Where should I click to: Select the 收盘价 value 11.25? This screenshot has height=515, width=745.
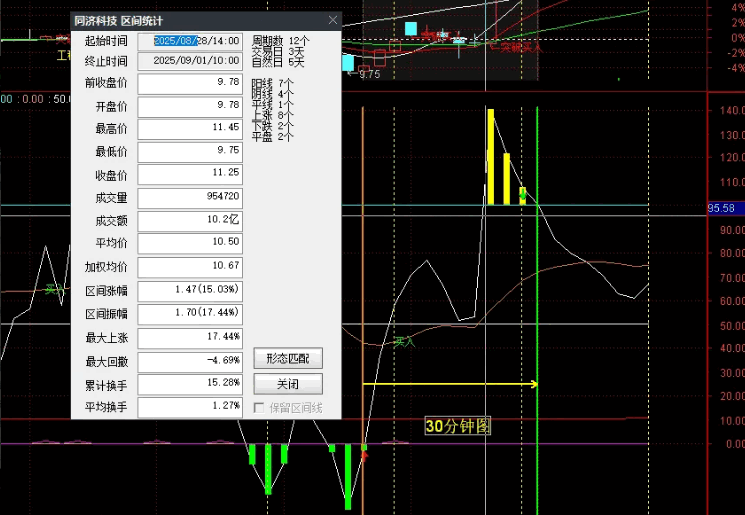pos(190,174)
